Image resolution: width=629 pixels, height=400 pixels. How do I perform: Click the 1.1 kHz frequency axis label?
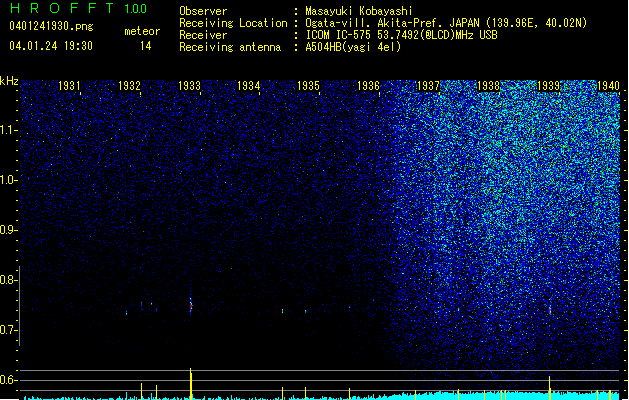[8, 130]
